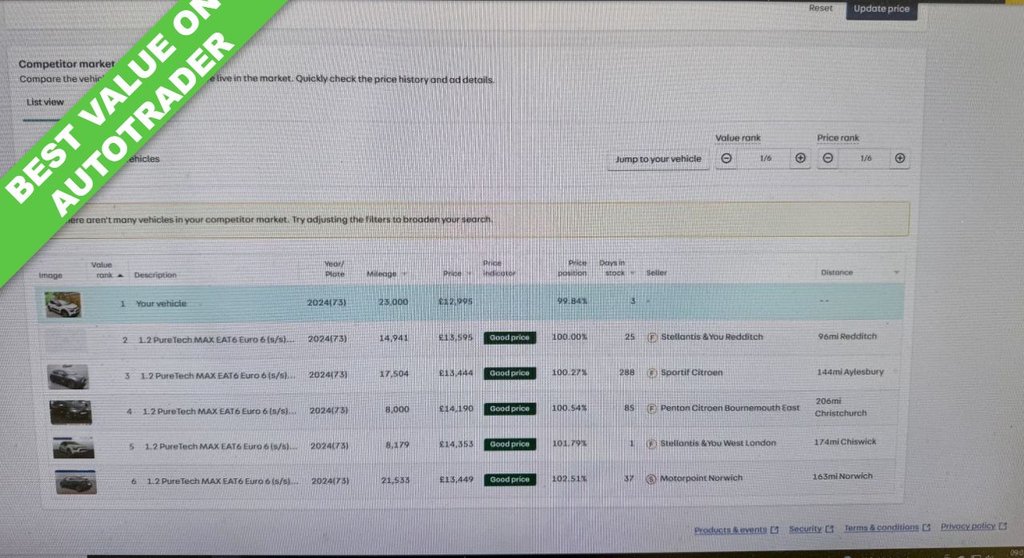The height and width of the screenshot is (558, 1024).
Task: Expand the Distance column sort arrow
Action: [896, 272]
